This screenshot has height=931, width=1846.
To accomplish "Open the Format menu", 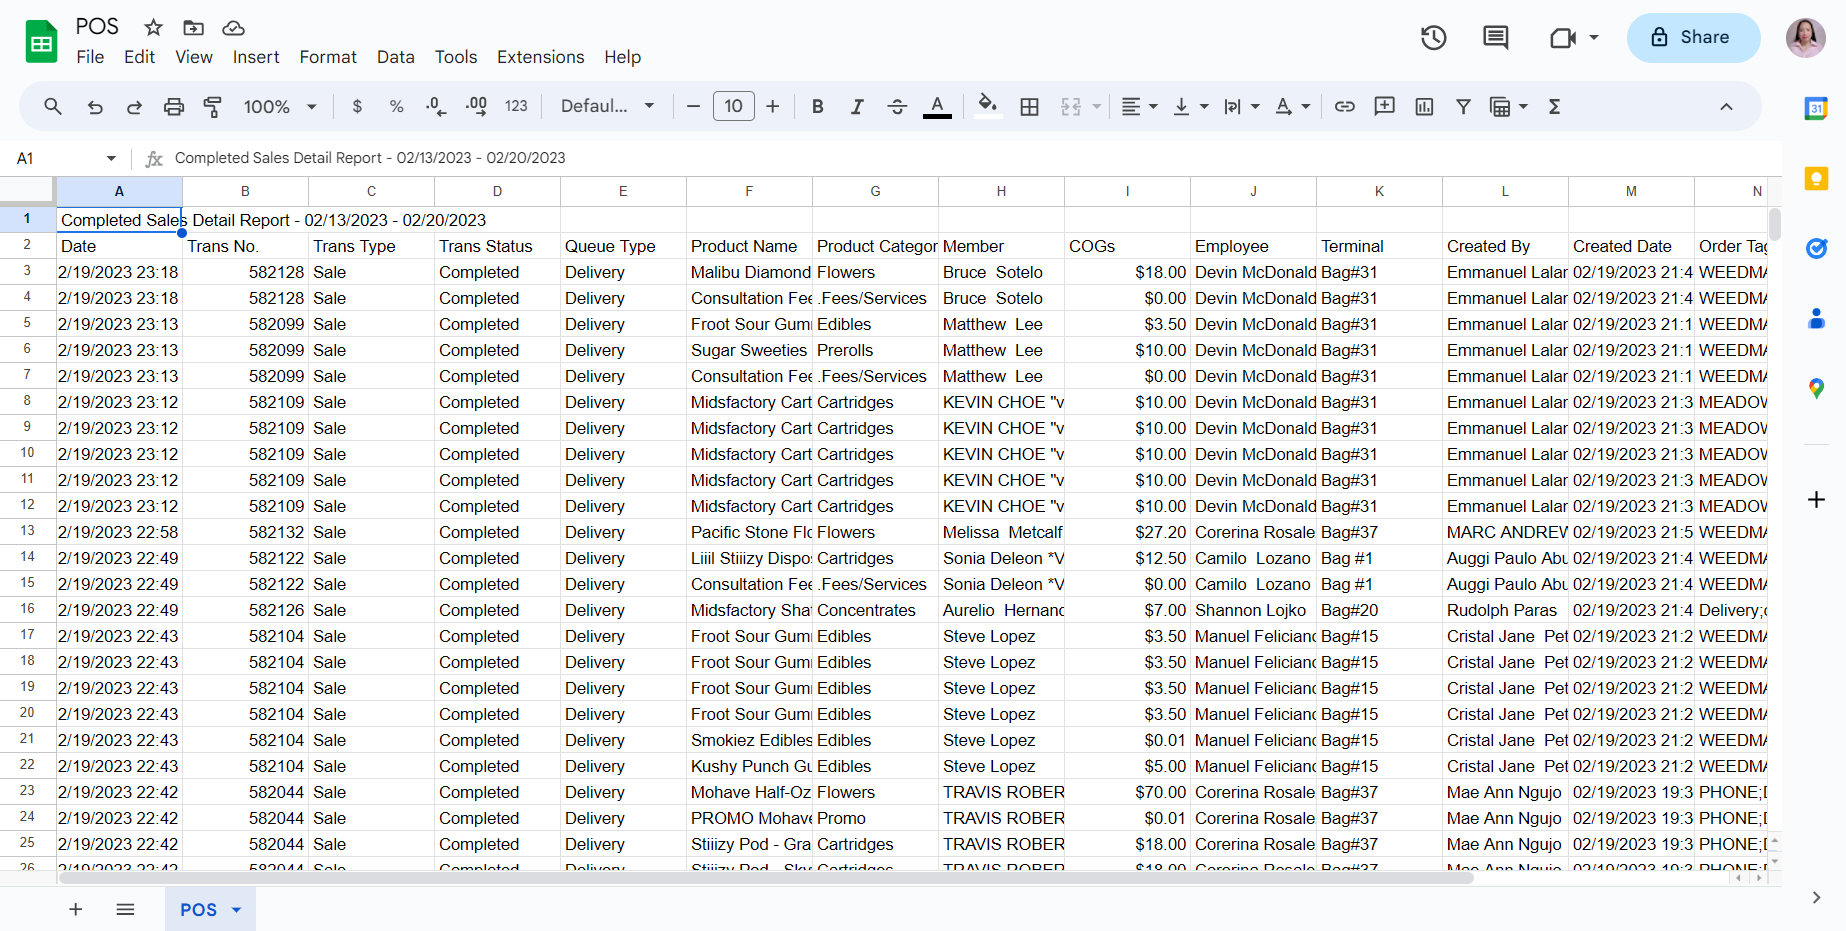I will click(x=328, y=57).
